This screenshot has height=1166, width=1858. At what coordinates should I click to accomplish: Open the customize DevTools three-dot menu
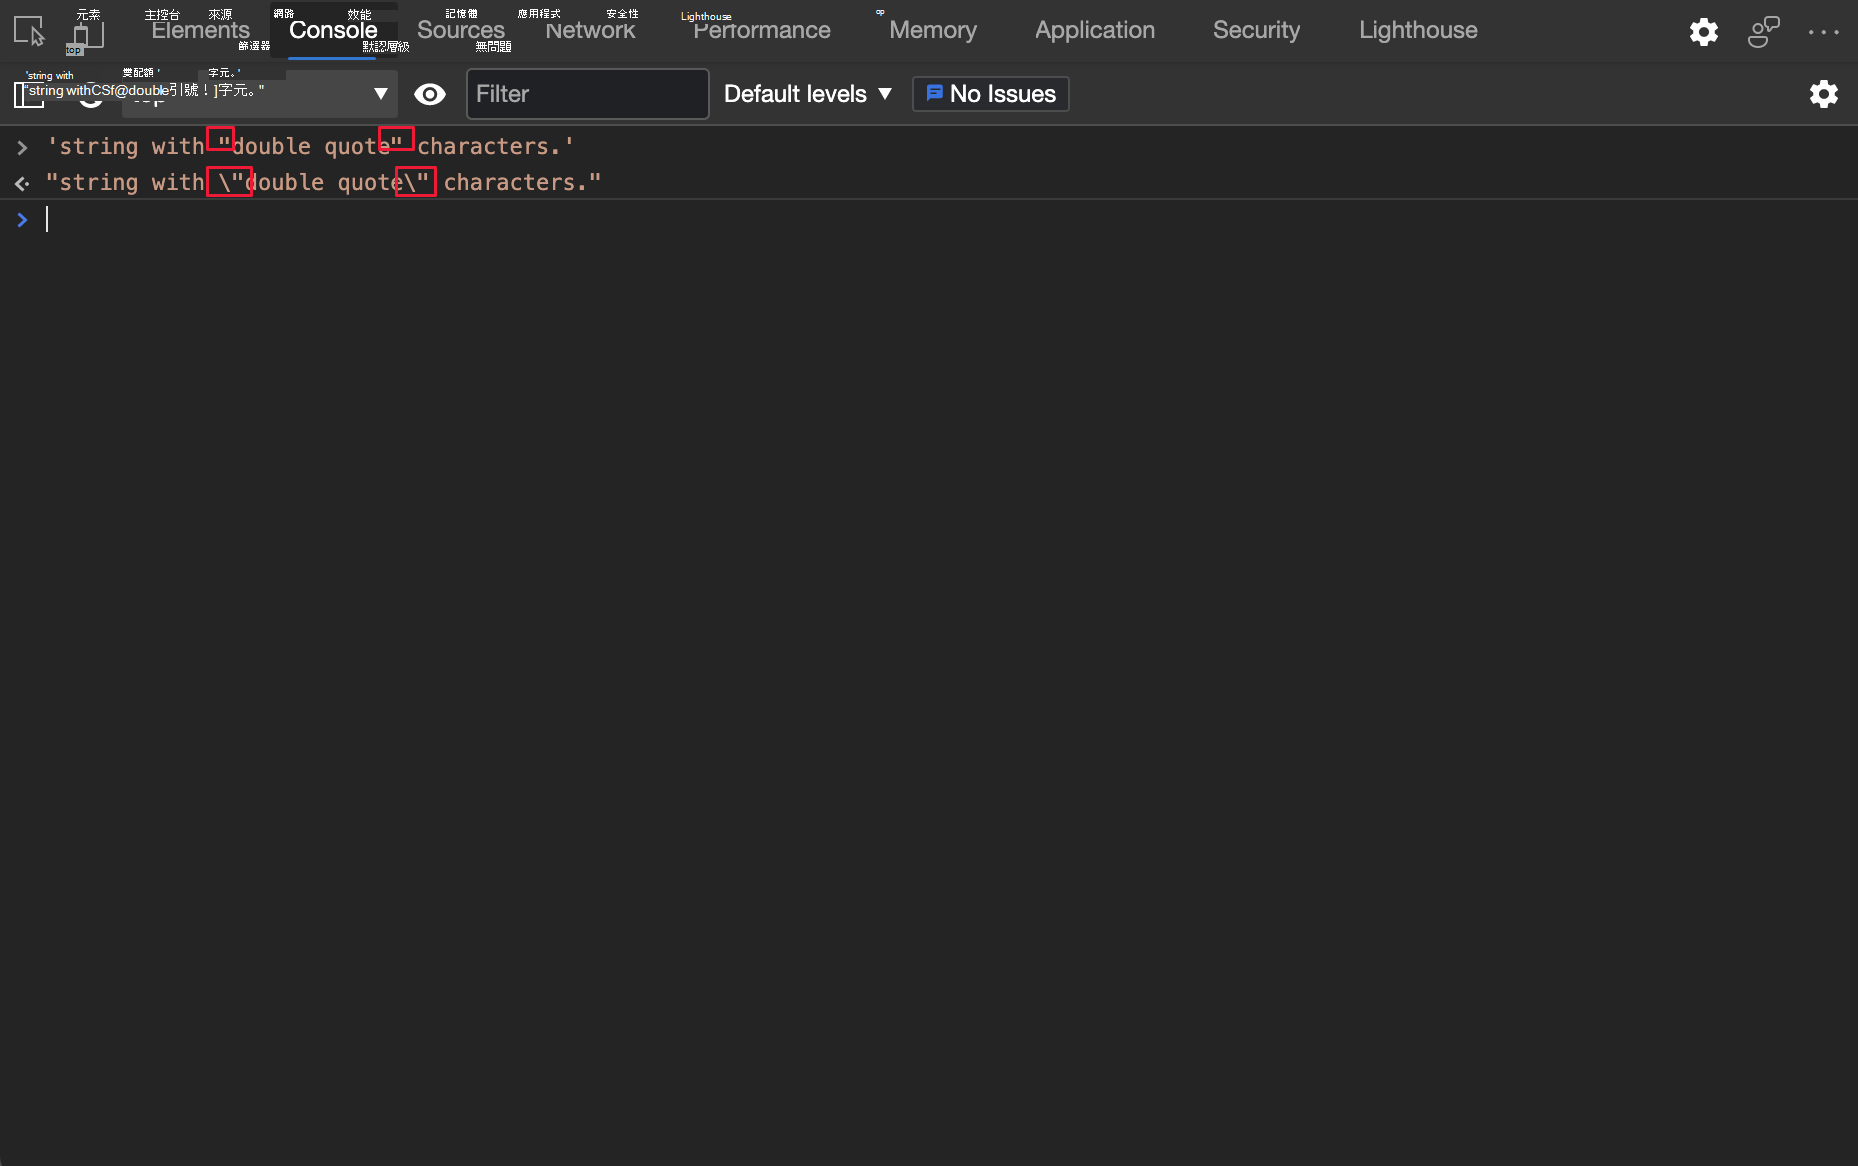(1824, 32)
